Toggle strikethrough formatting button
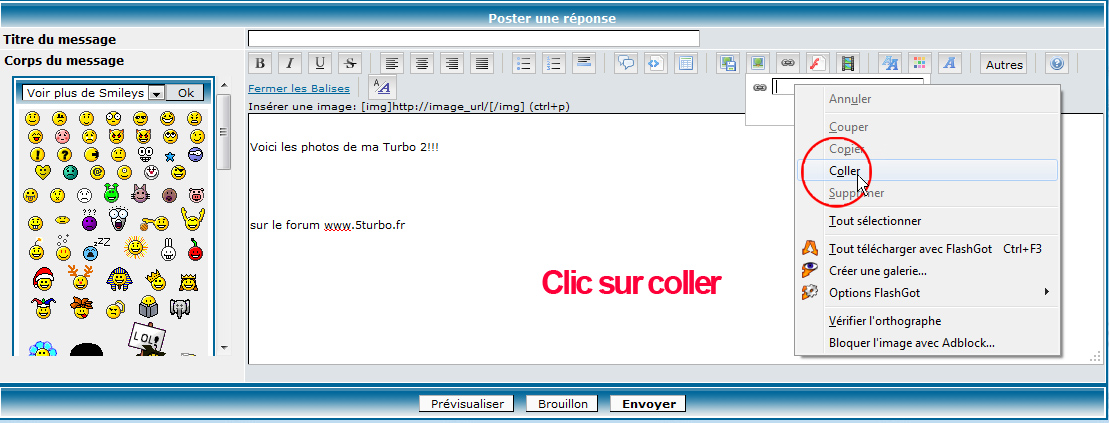Screen dimensions: 1109x423 point(349,63)
